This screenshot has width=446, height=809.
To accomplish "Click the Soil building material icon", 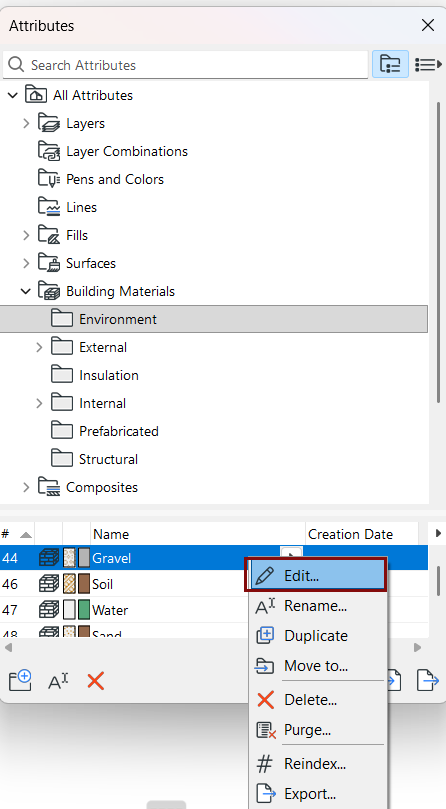I will point(49,584).
